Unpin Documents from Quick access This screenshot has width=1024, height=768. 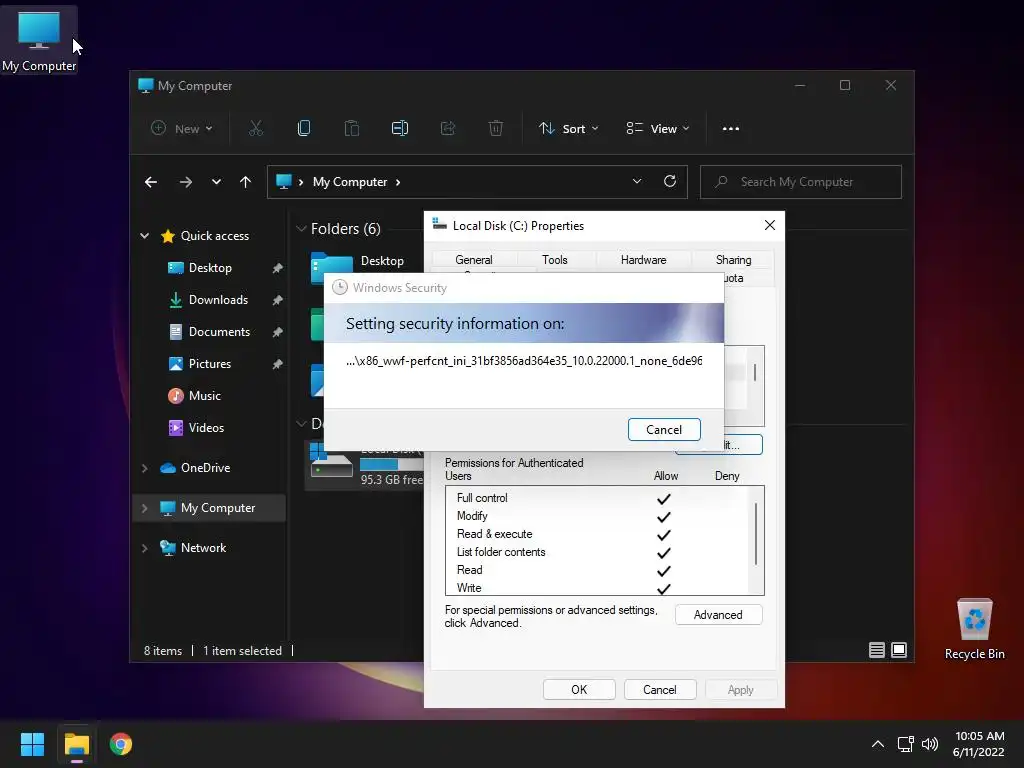[x=277, y=332]
